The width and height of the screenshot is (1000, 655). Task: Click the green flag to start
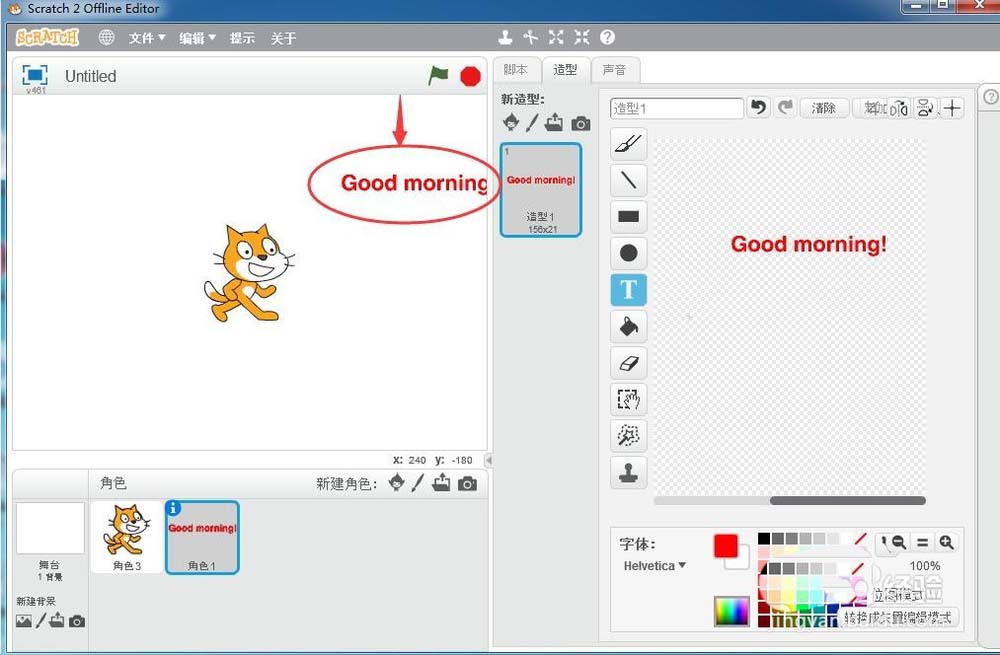(x=438, y=76)
